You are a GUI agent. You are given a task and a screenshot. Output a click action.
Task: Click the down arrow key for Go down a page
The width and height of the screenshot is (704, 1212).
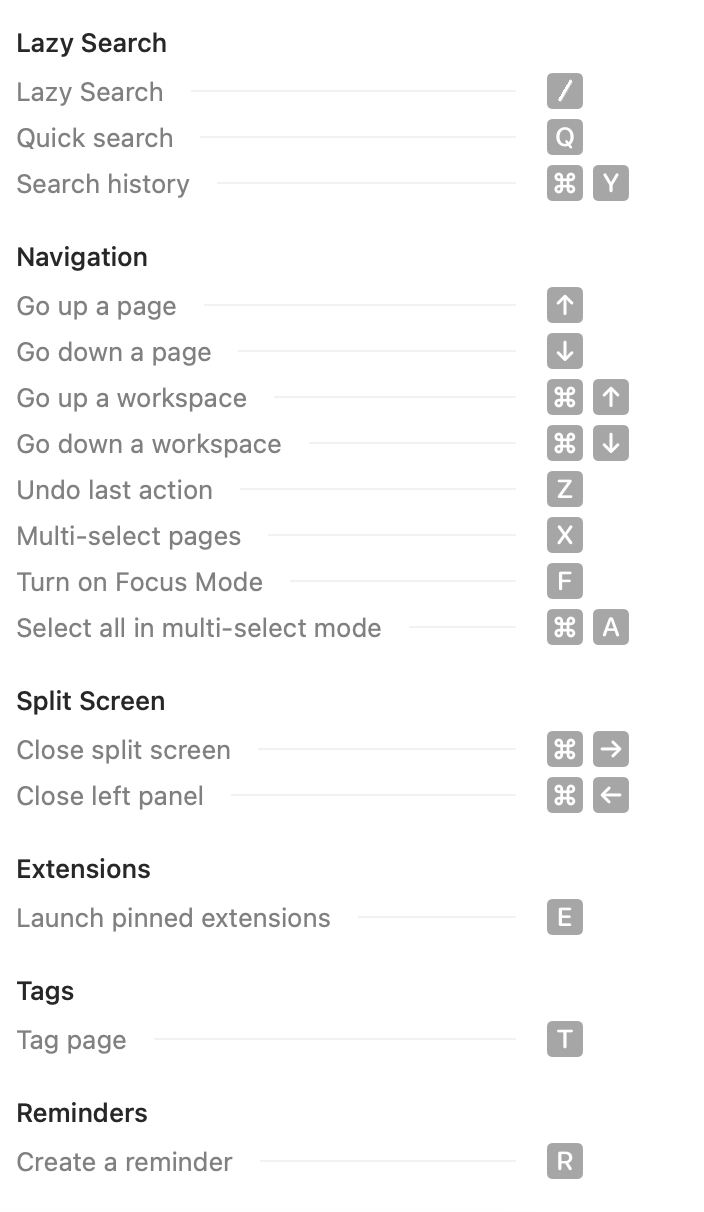click(x=565, y=352)
